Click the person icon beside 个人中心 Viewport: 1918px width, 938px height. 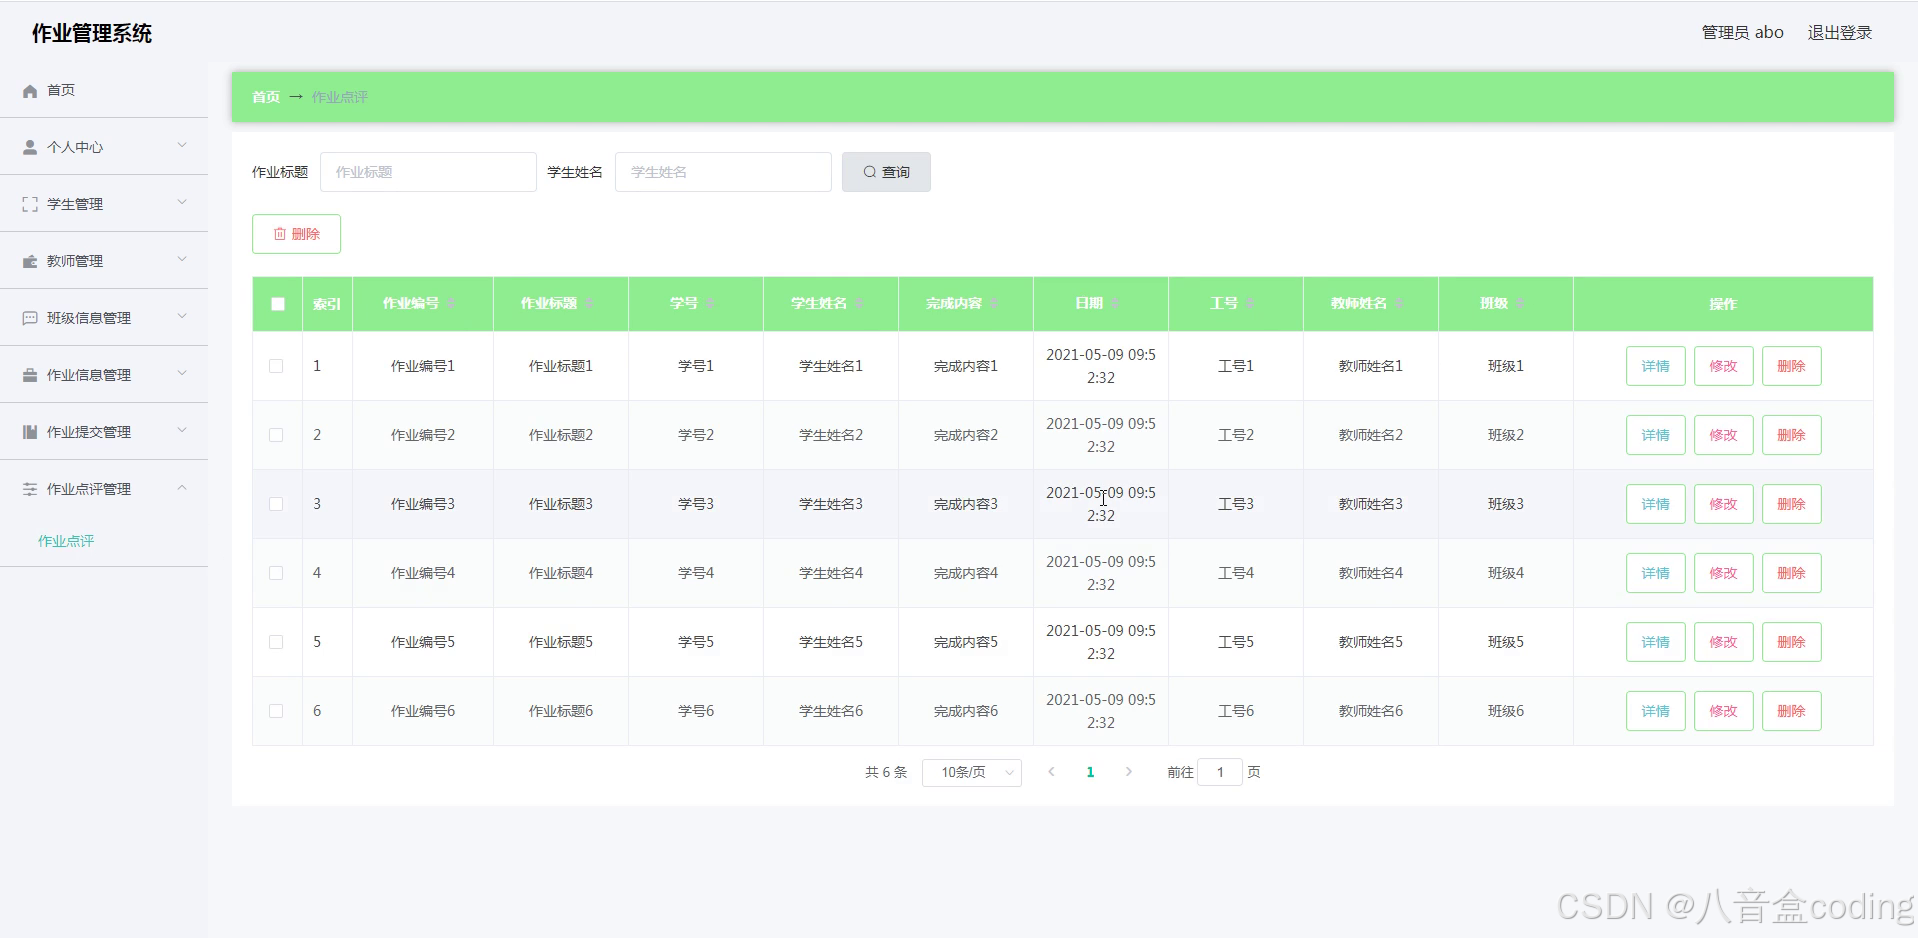click(30, 147)
